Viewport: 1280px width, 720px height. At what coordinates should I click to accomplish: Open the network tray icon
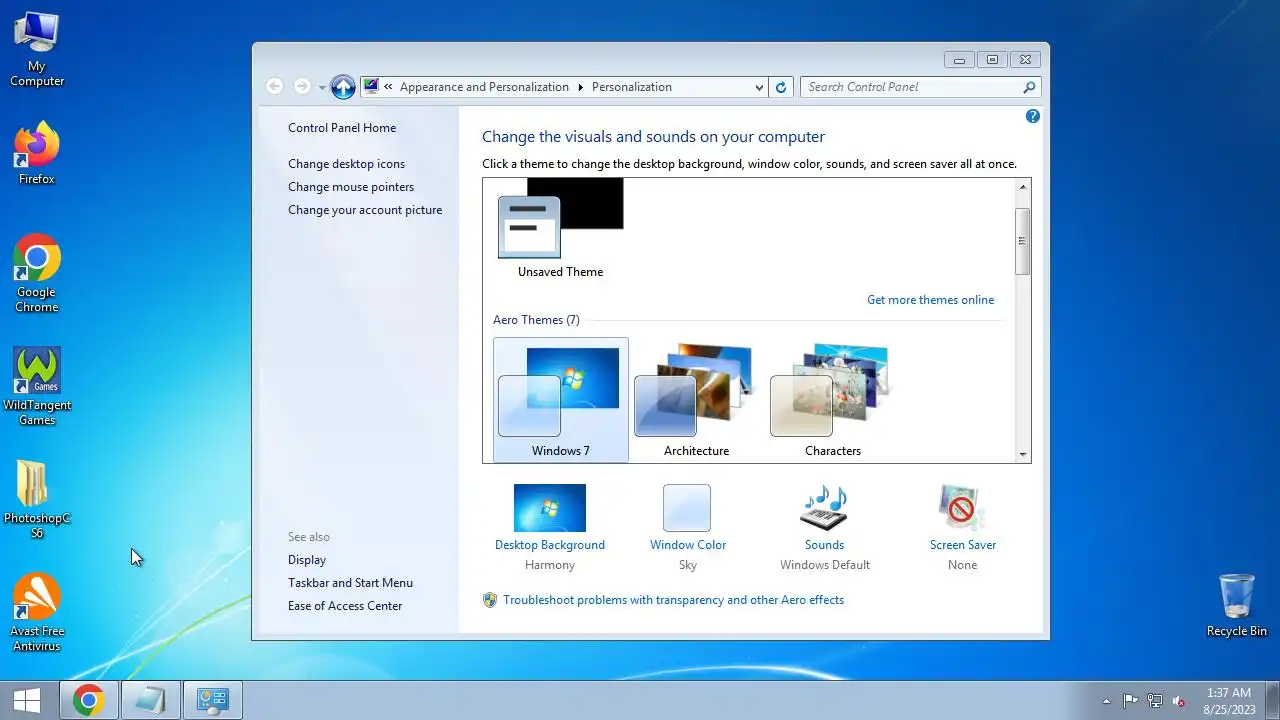(x=1155, y=701)
